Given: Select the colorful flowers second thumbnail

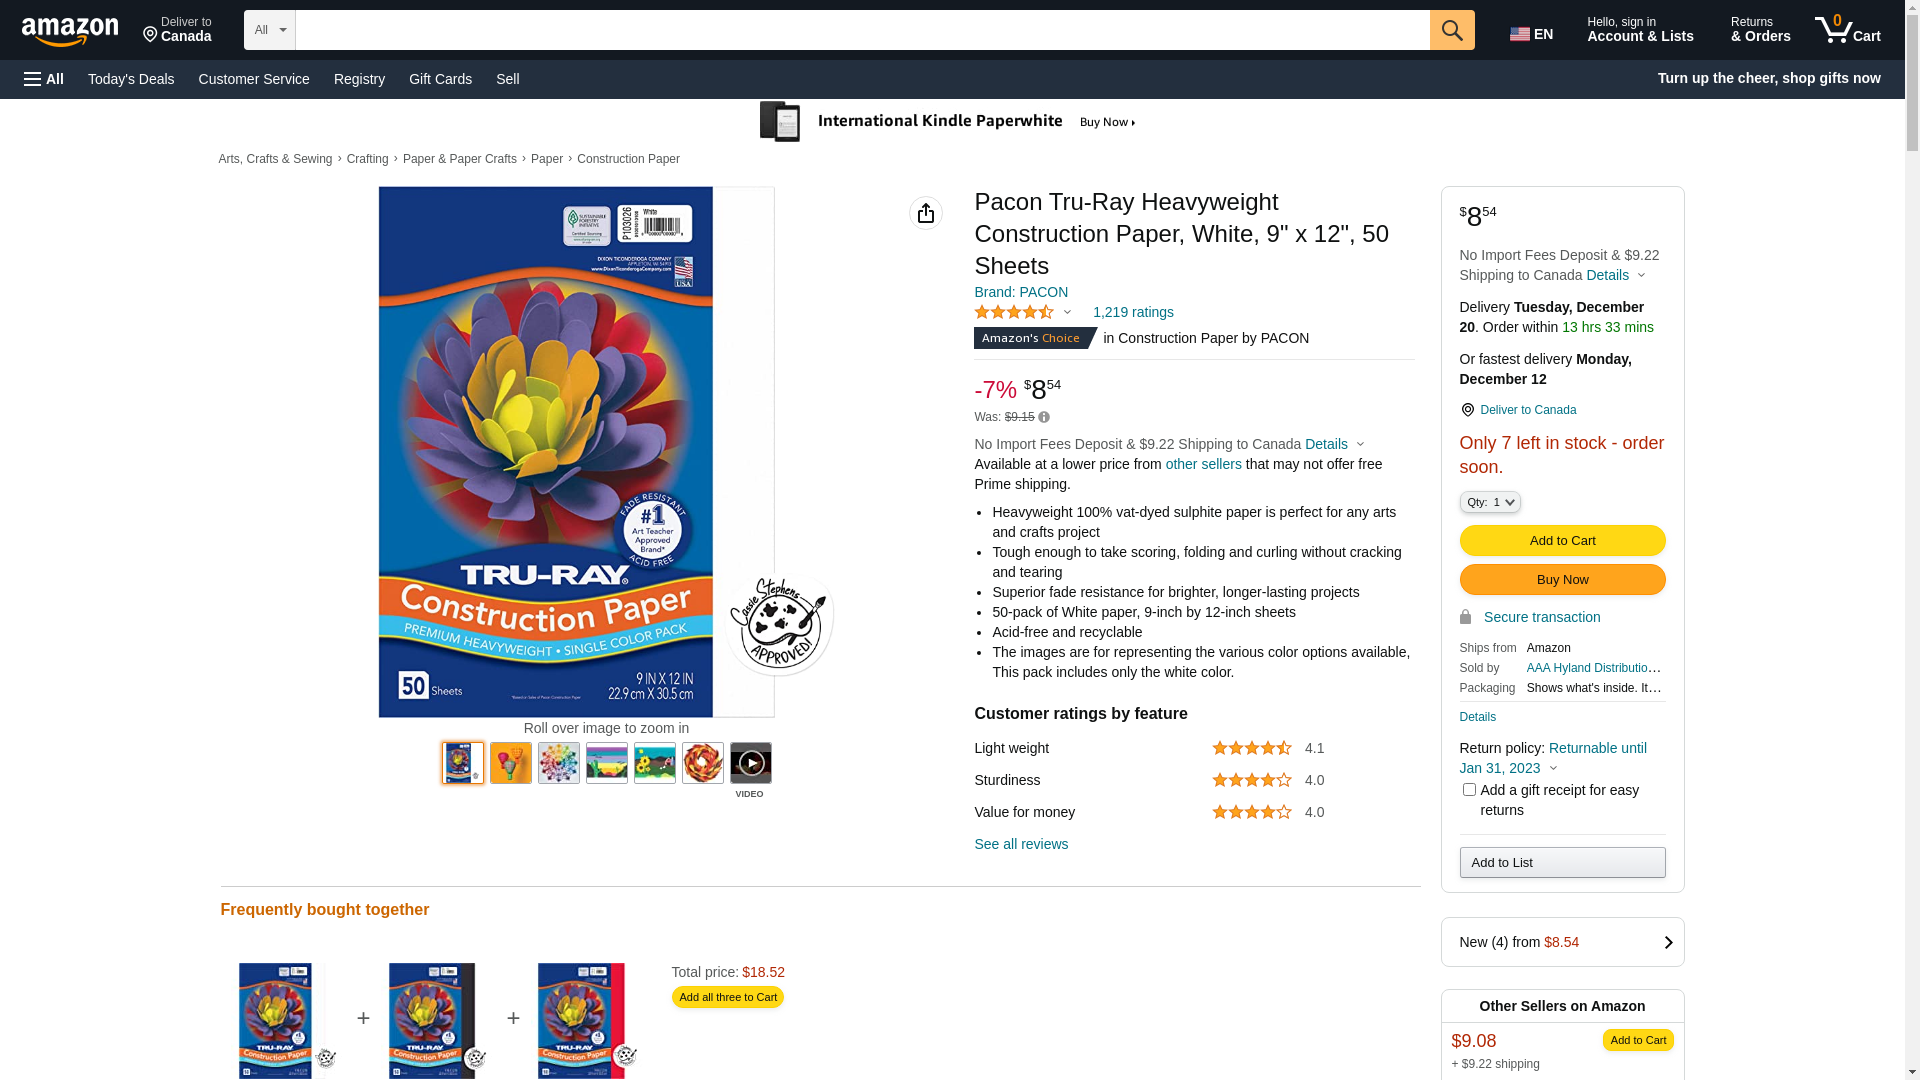Looking at the screenshot, I should click(511, 763).
